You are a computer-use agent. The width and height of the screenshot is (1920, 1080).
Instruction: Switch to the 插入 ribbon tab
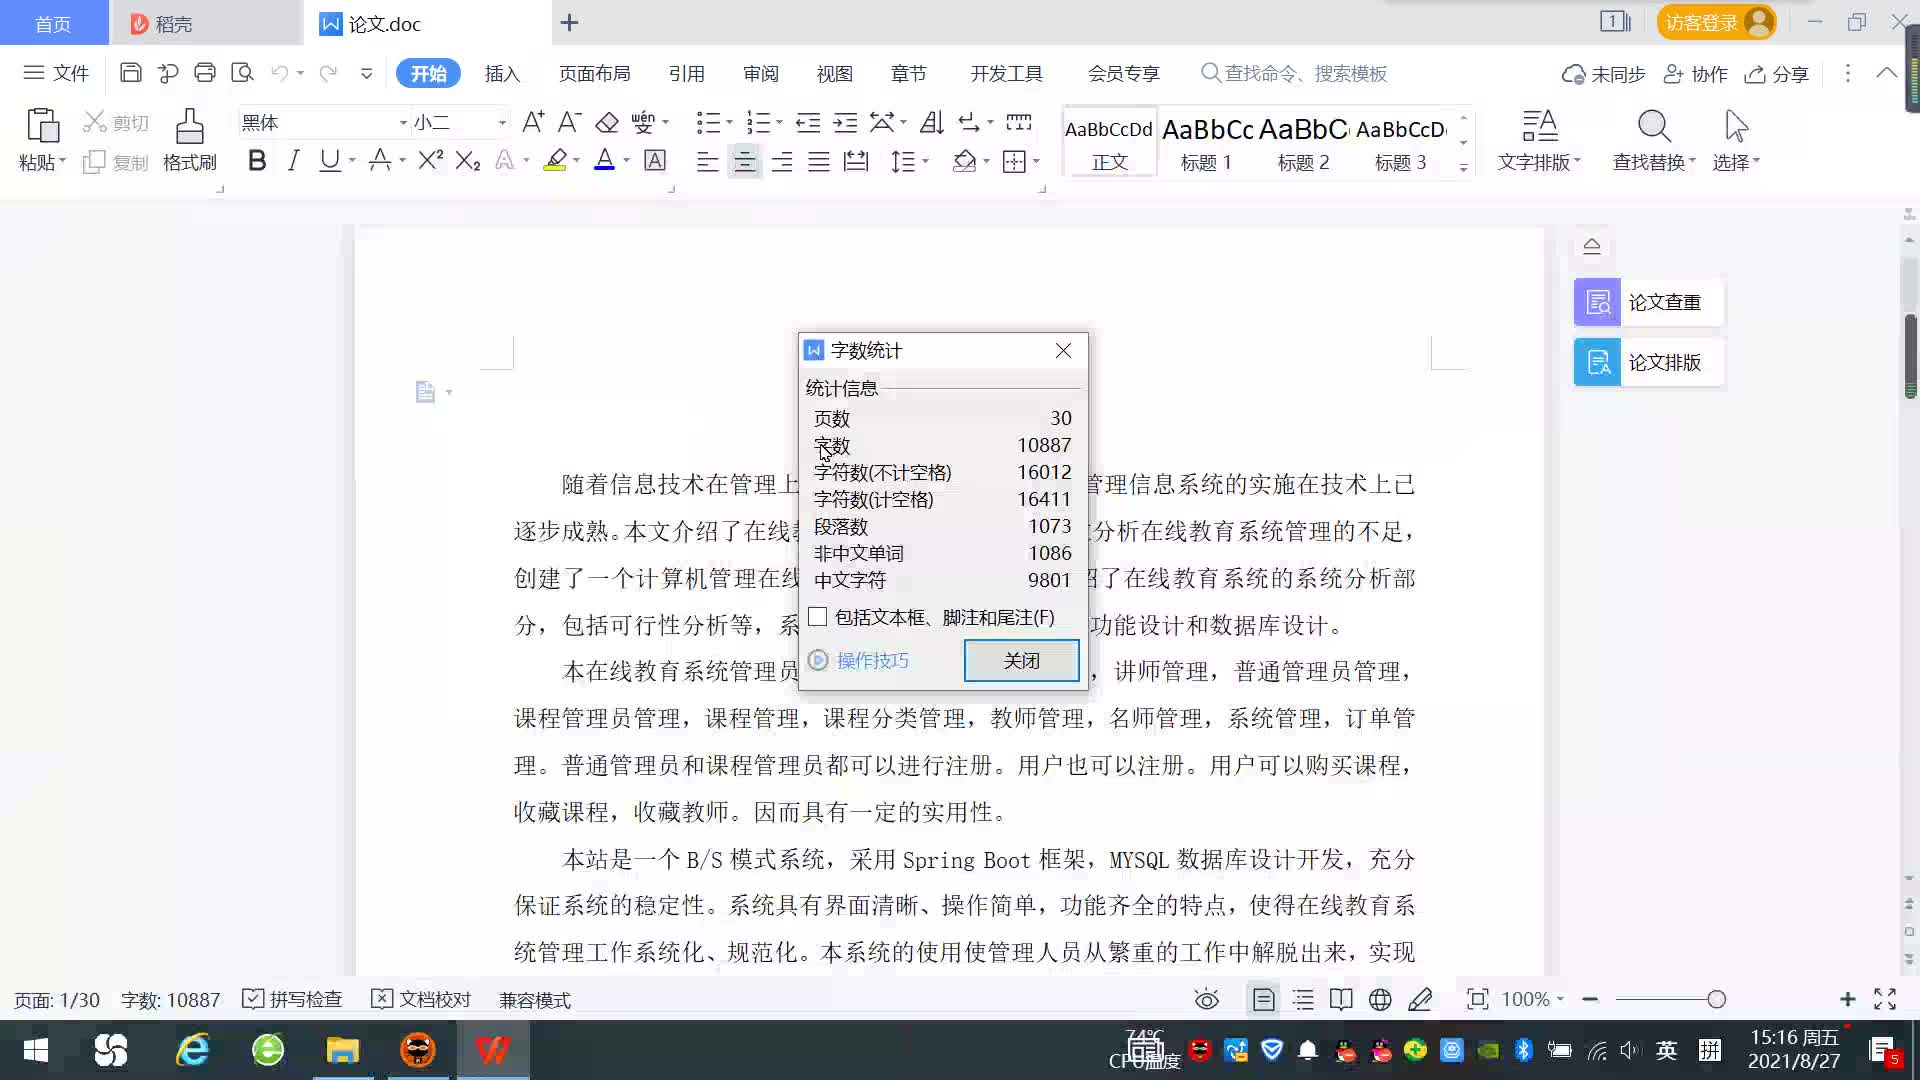coord(502,73)
